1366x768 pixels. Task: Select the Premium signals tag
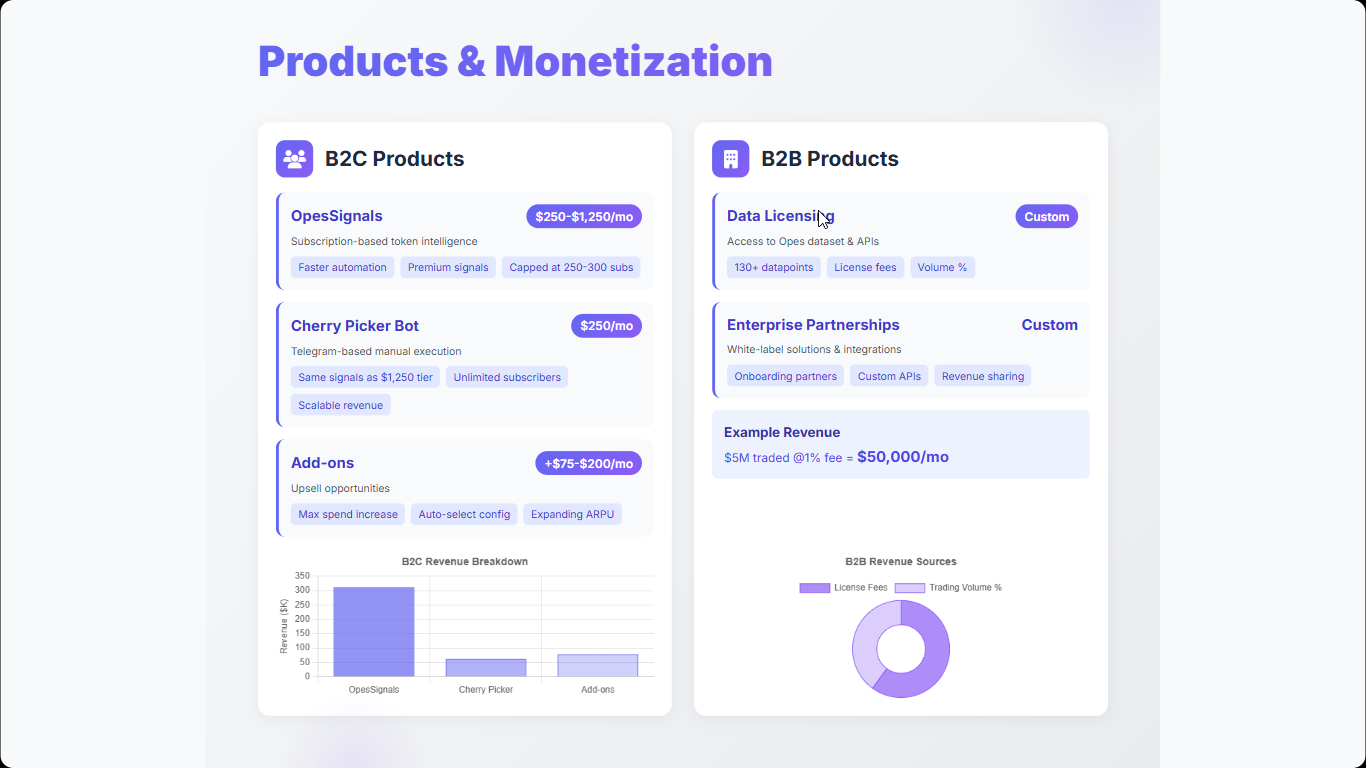(448, 267)
